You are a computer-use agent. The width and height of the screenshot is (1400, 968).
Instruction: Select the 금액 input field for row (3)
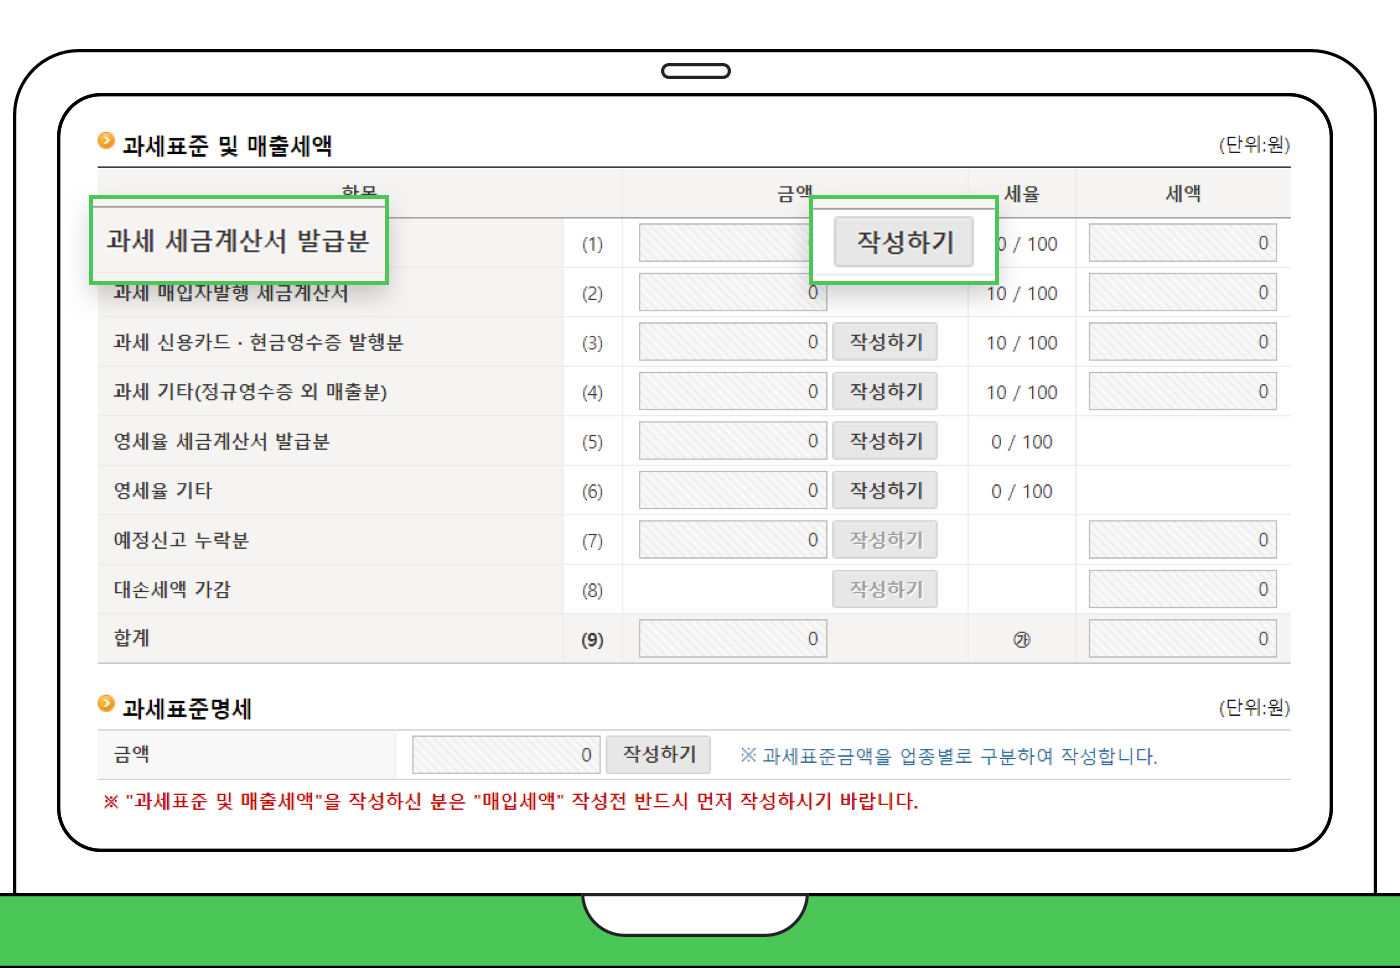732,341
